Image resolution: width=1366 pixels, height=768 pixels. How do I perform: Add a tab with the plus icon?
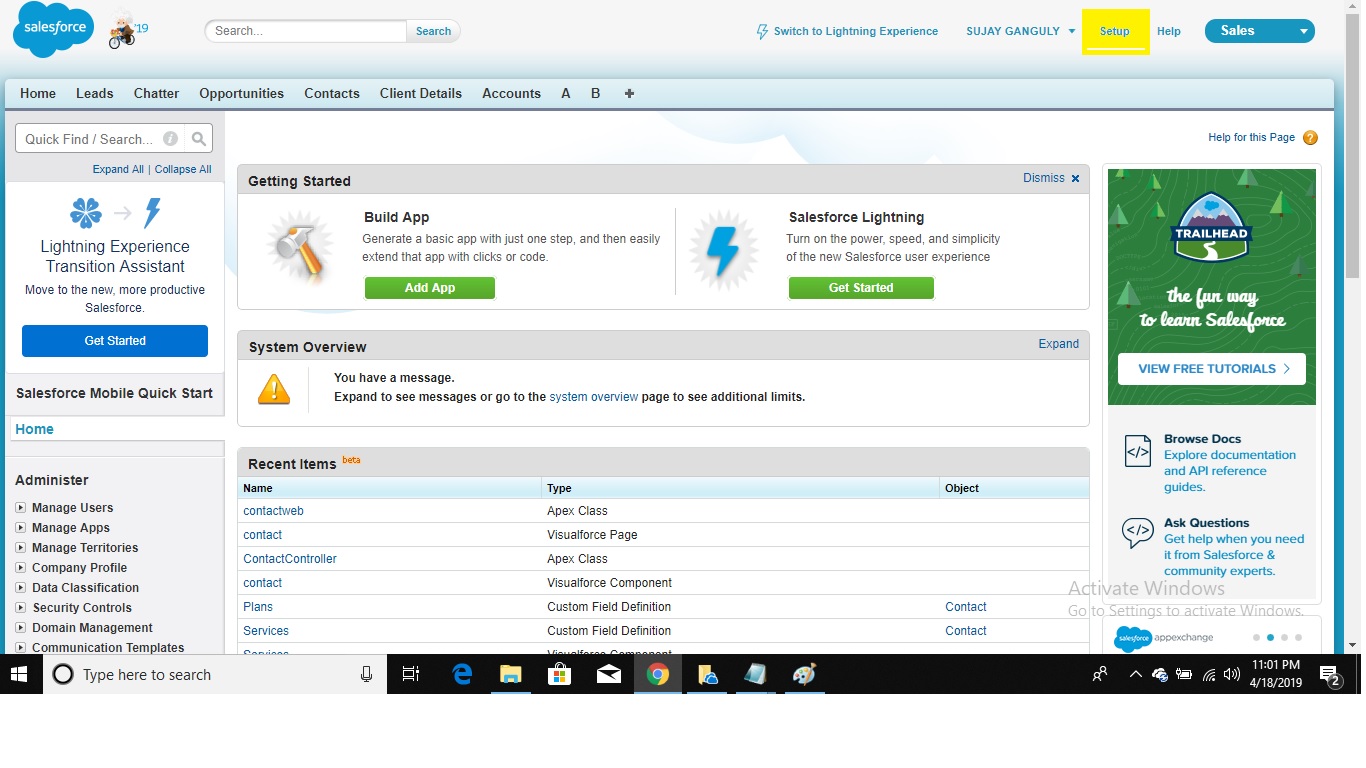629,93
